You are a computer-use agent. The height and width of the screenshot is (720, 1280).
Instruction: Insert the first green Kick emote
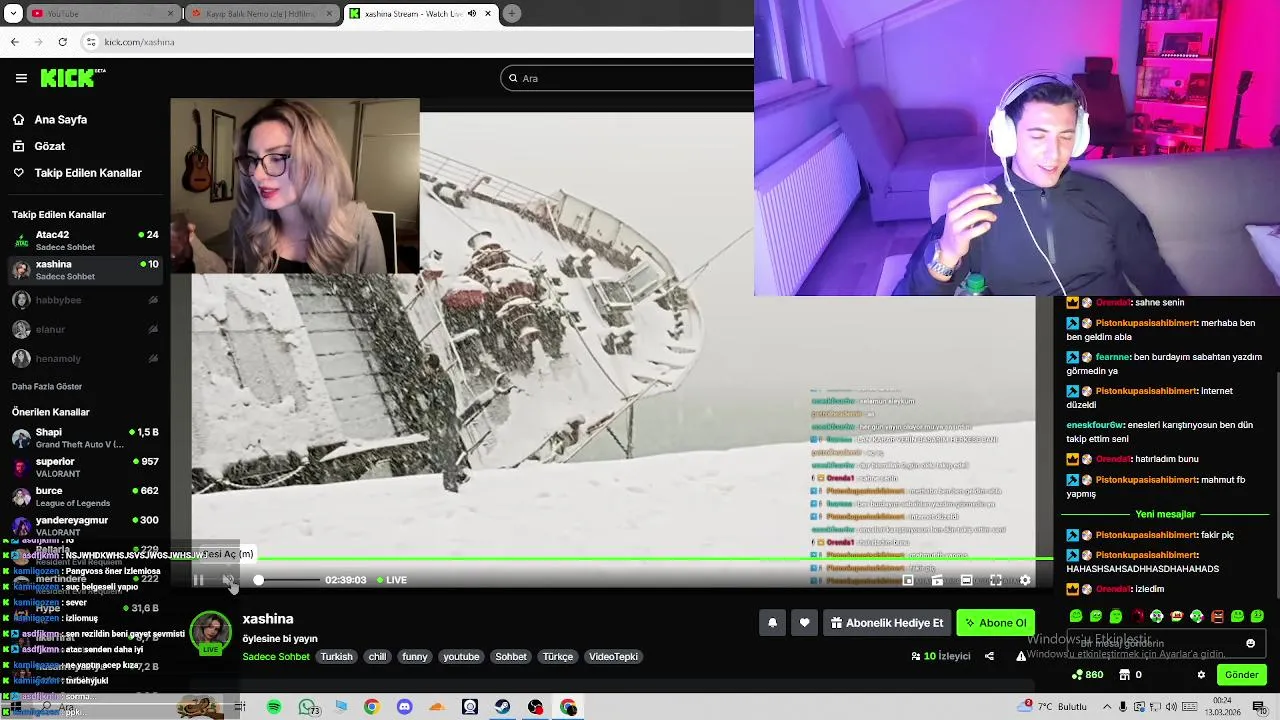click(x=1076, y=616)
